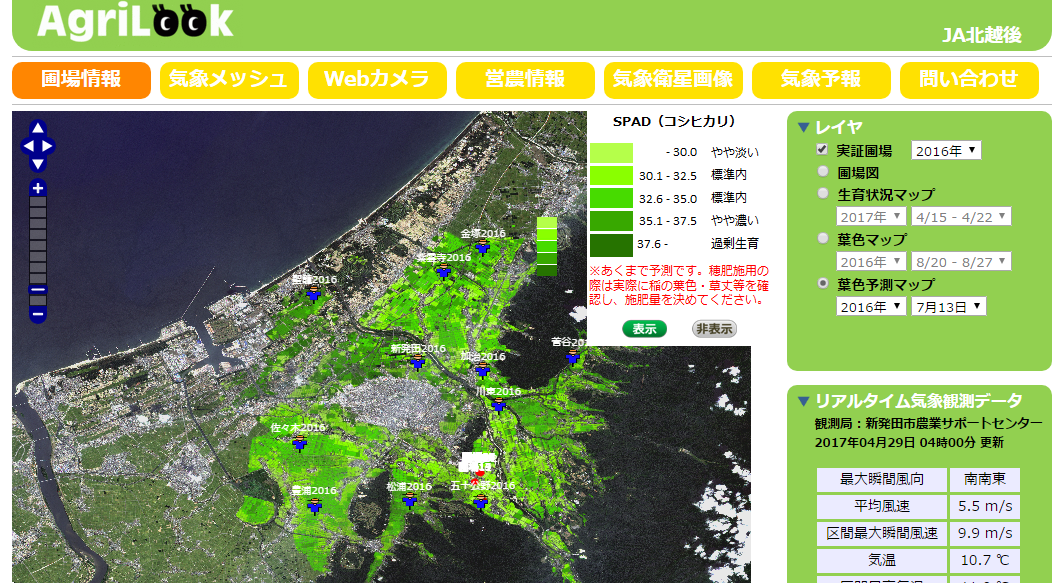The image size is (1063, 583).
Task: Click the - 30.0 やや淡い legend swatch
Action: [611, 153]
